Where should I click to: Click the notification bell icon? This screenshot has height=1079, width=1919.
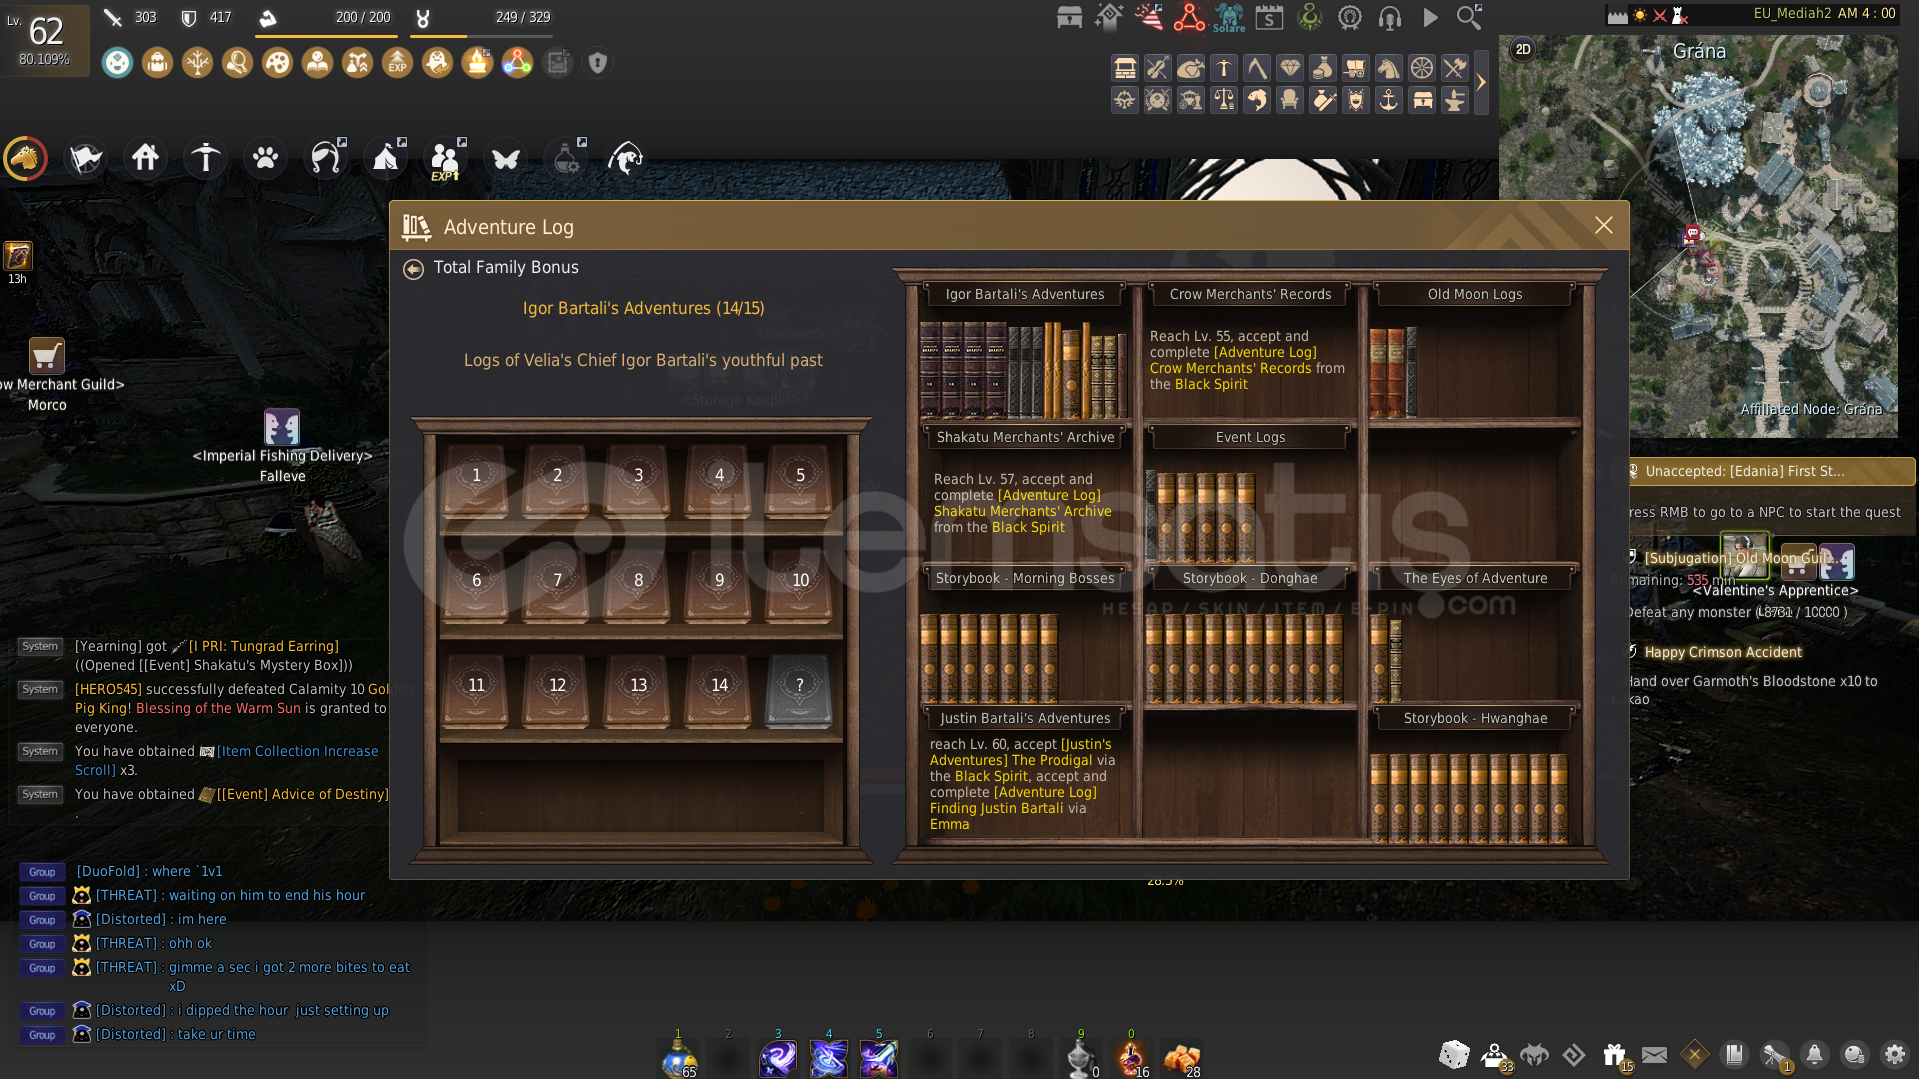pyautogui.click(x=1814, y=1055)
